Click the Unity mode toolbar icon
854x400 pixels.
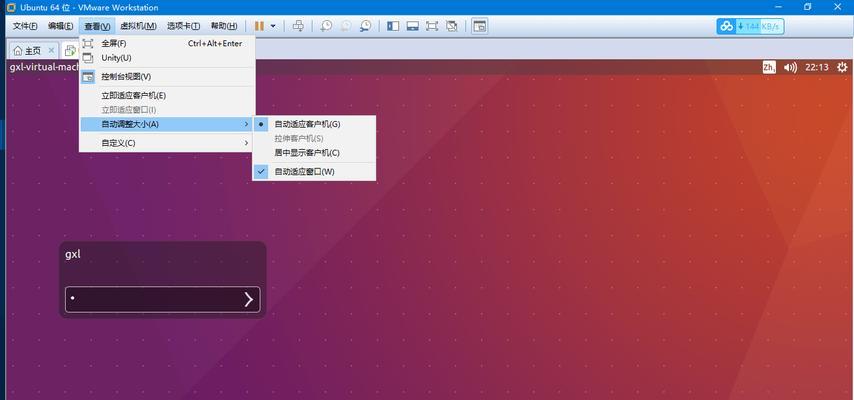point(452,26)
